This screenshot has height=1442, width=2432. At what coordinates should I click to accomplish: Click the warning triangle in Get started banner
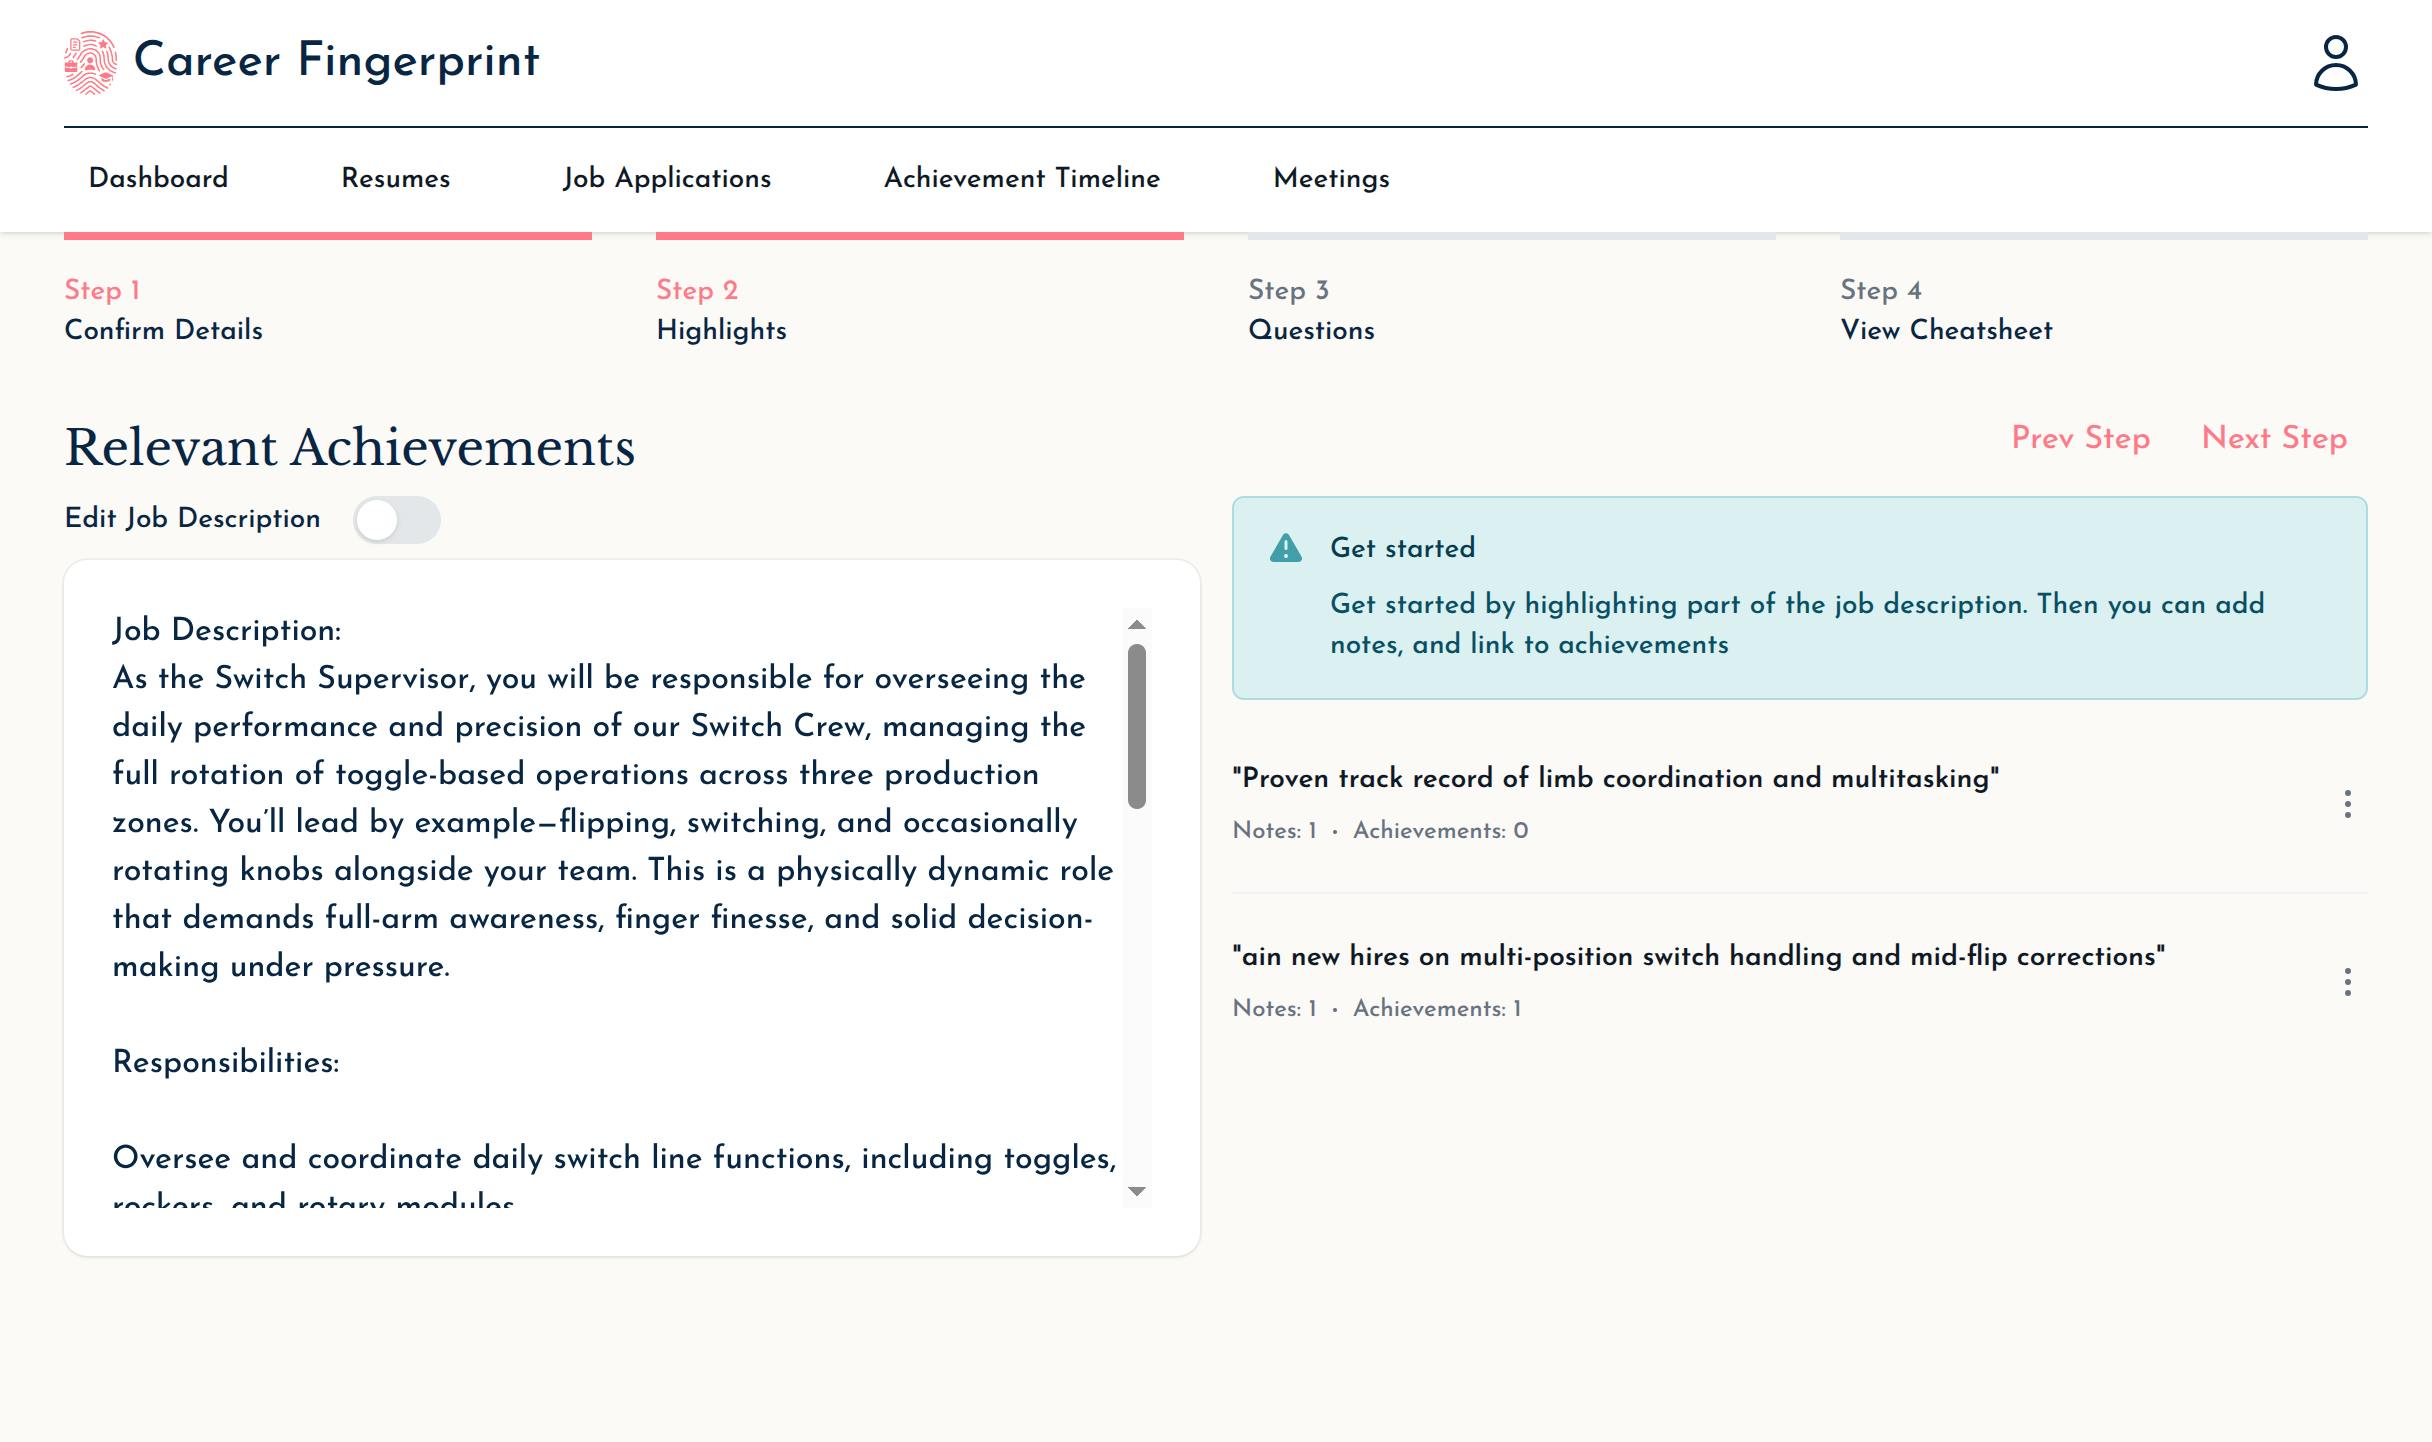tap(1285, 548)
